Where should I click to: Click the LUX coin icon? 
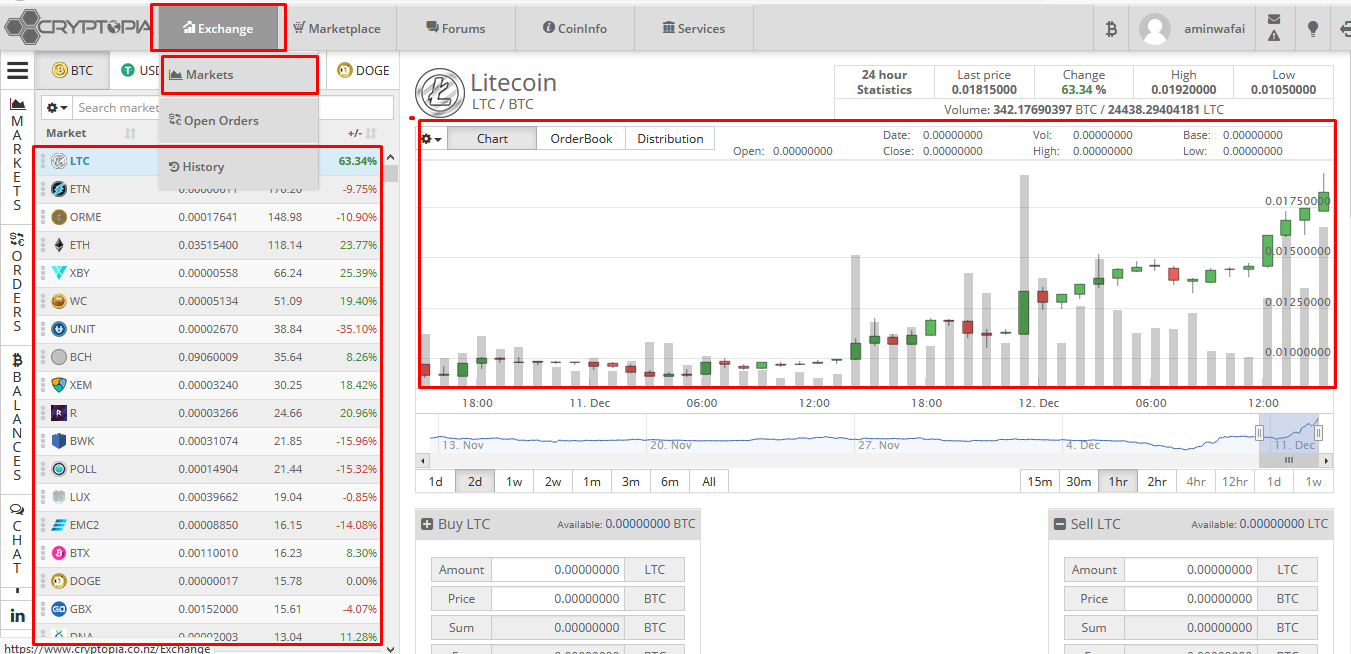58,497
